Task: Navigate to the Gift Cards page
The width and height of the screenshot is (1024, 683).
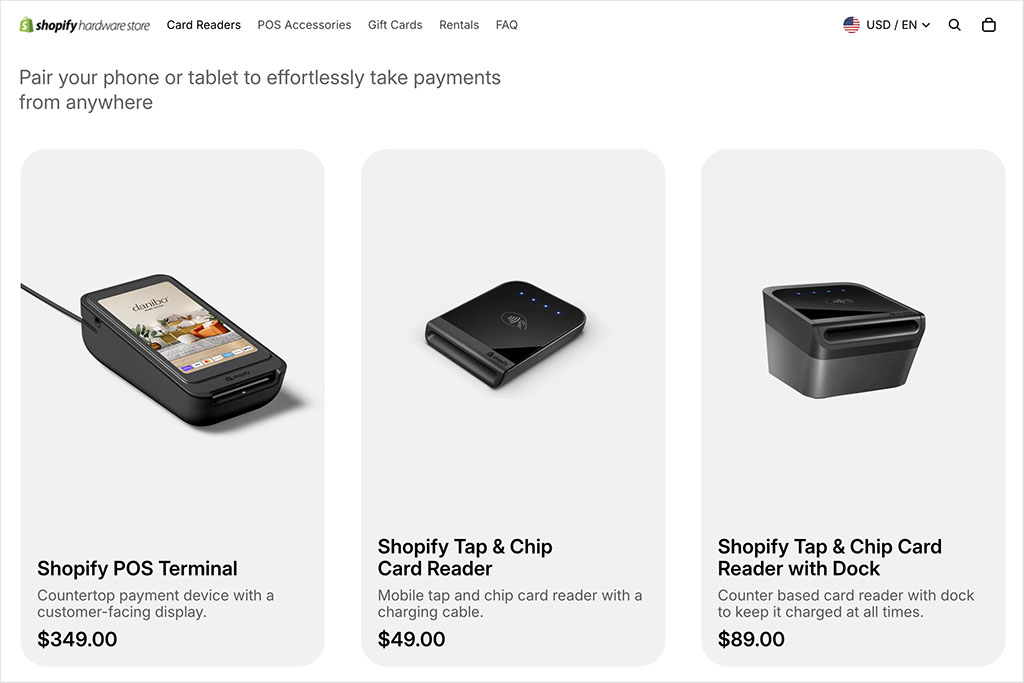Action: click(x=395, y=24)
